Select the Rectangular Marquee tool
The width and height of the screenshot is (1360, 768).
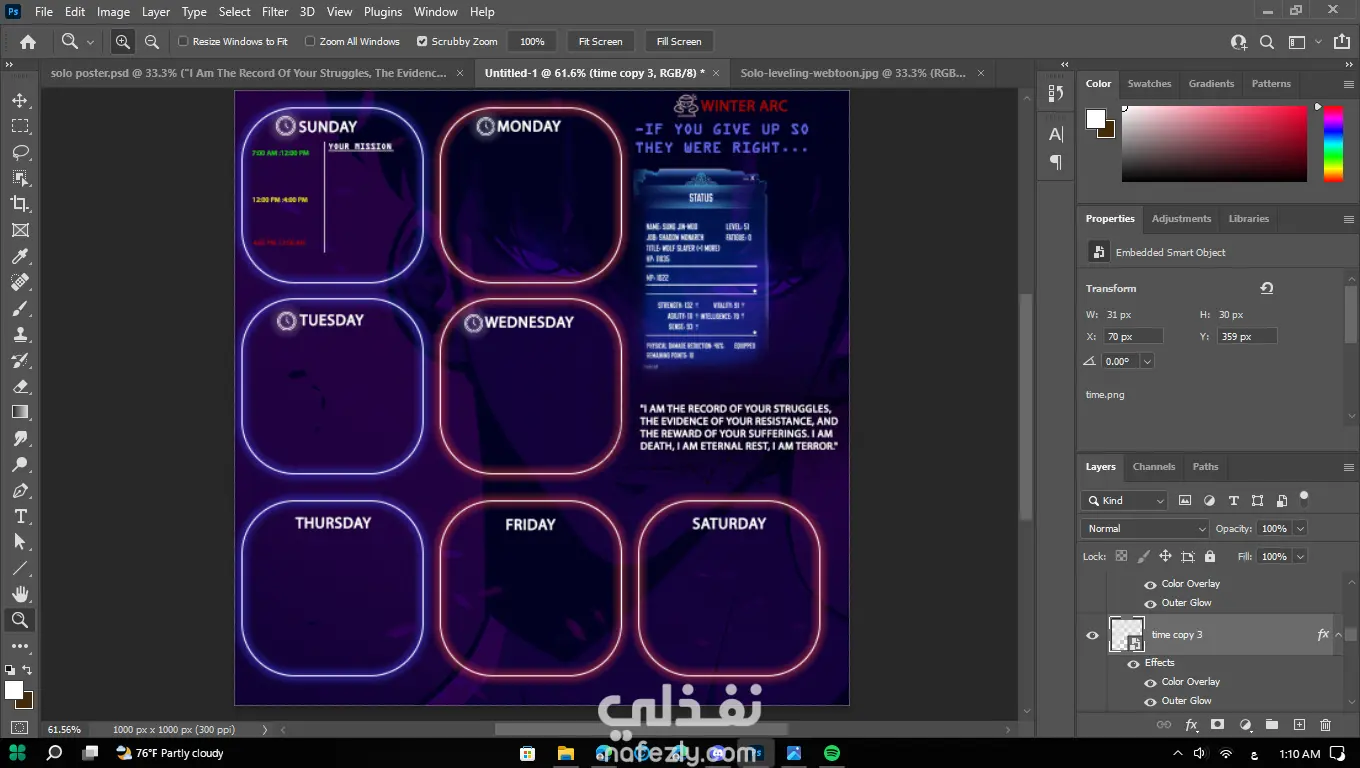pos(20,126)
